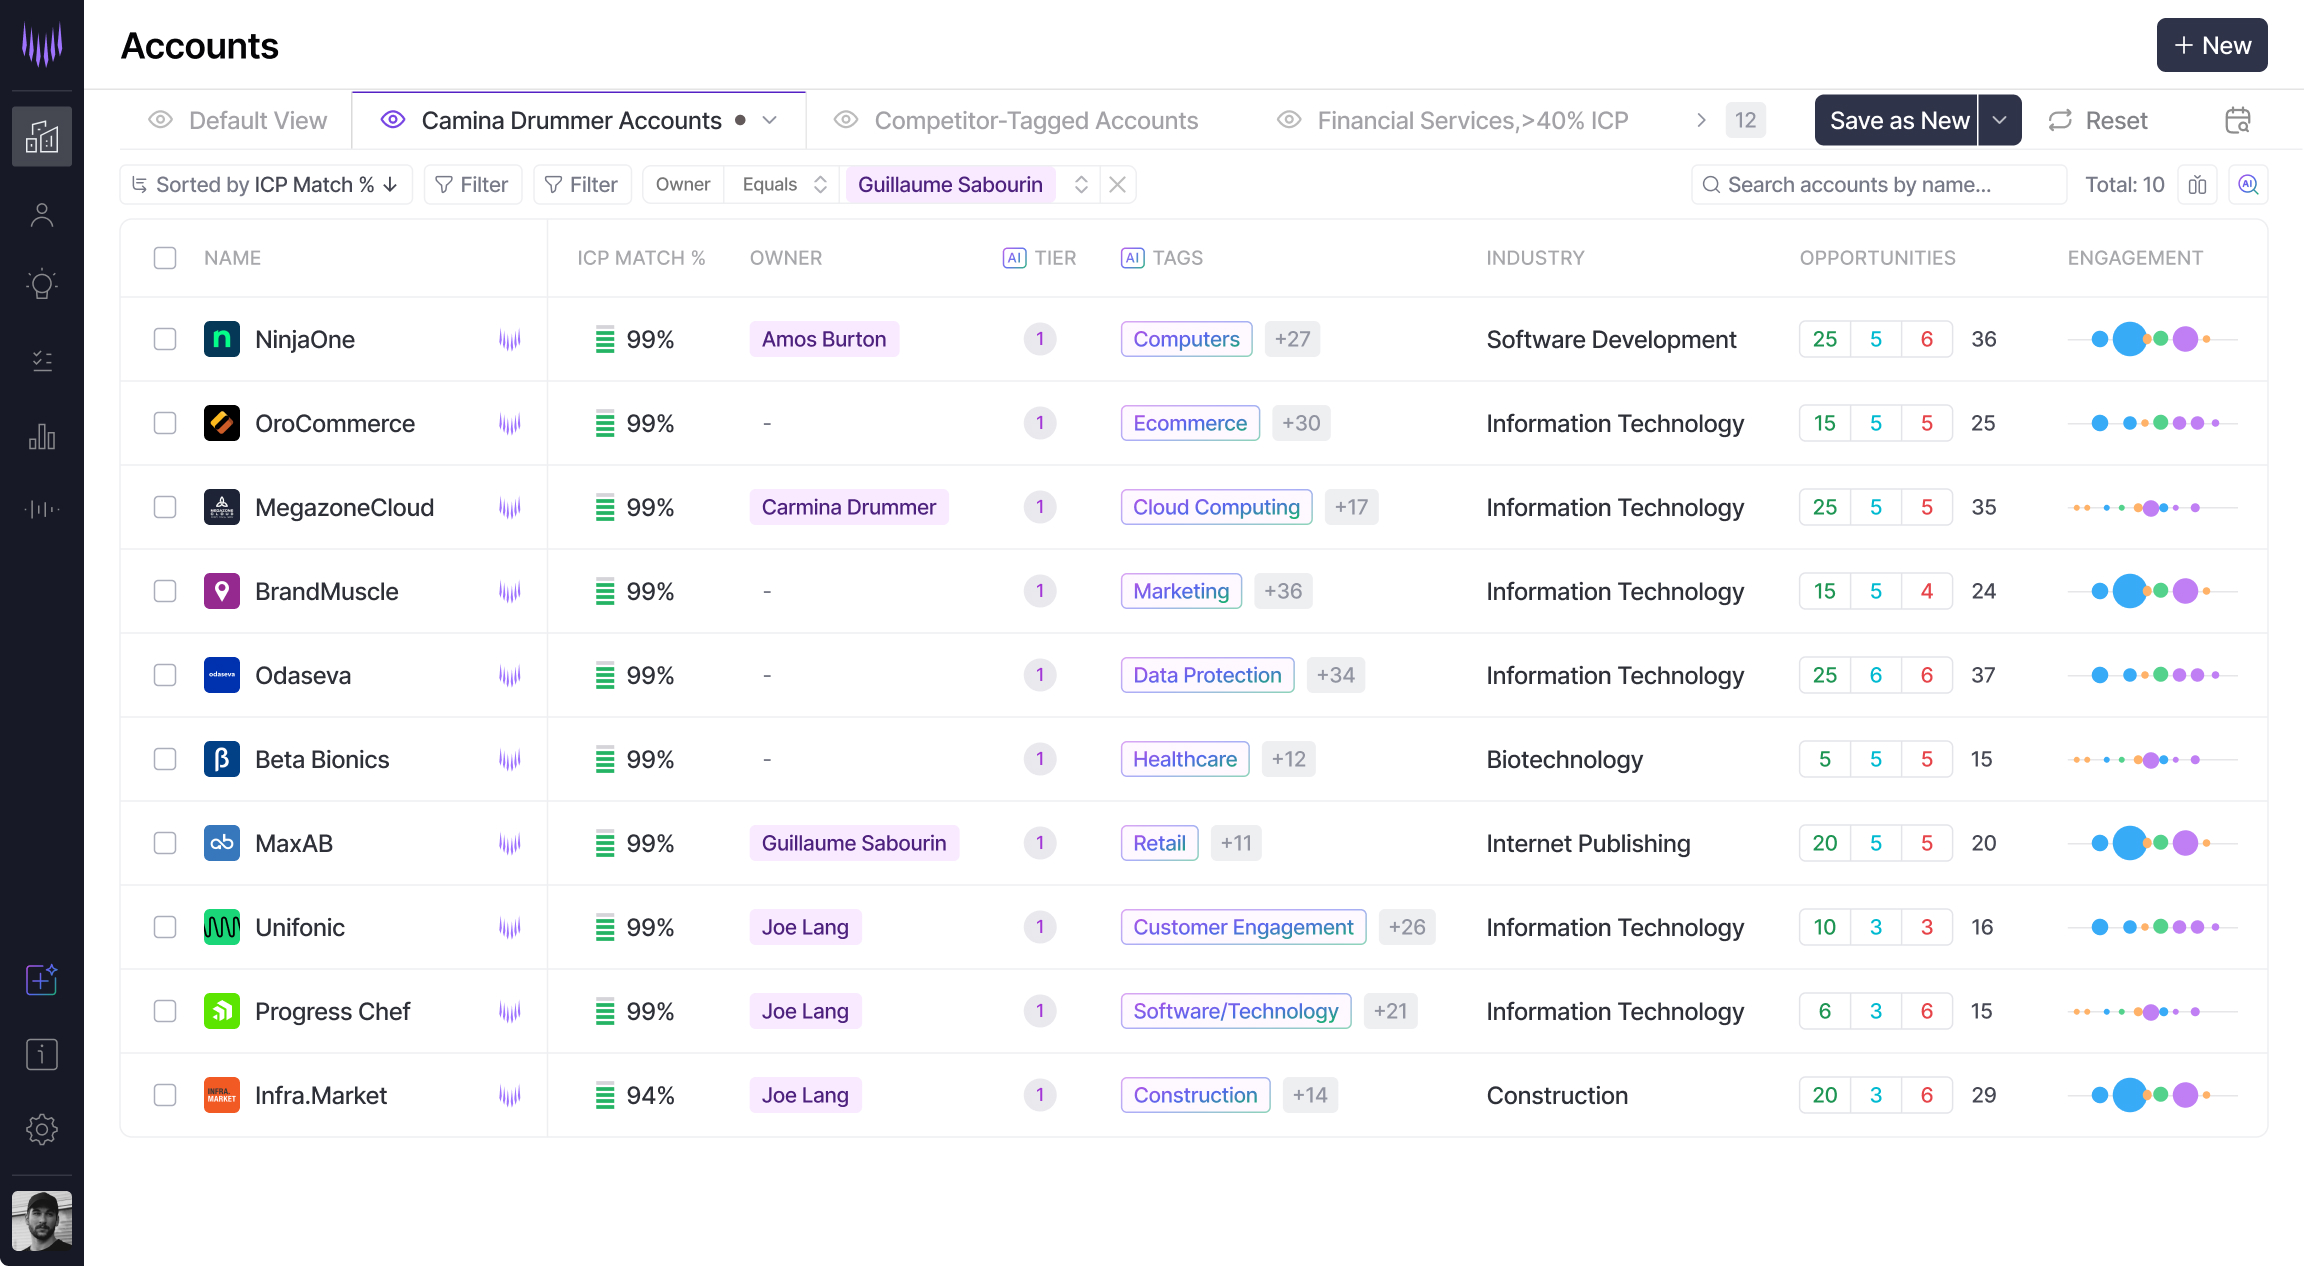Switch to Competitor-Tagged Accounts tab
Screen dimensions: 2304x1266
point(1035,120)
